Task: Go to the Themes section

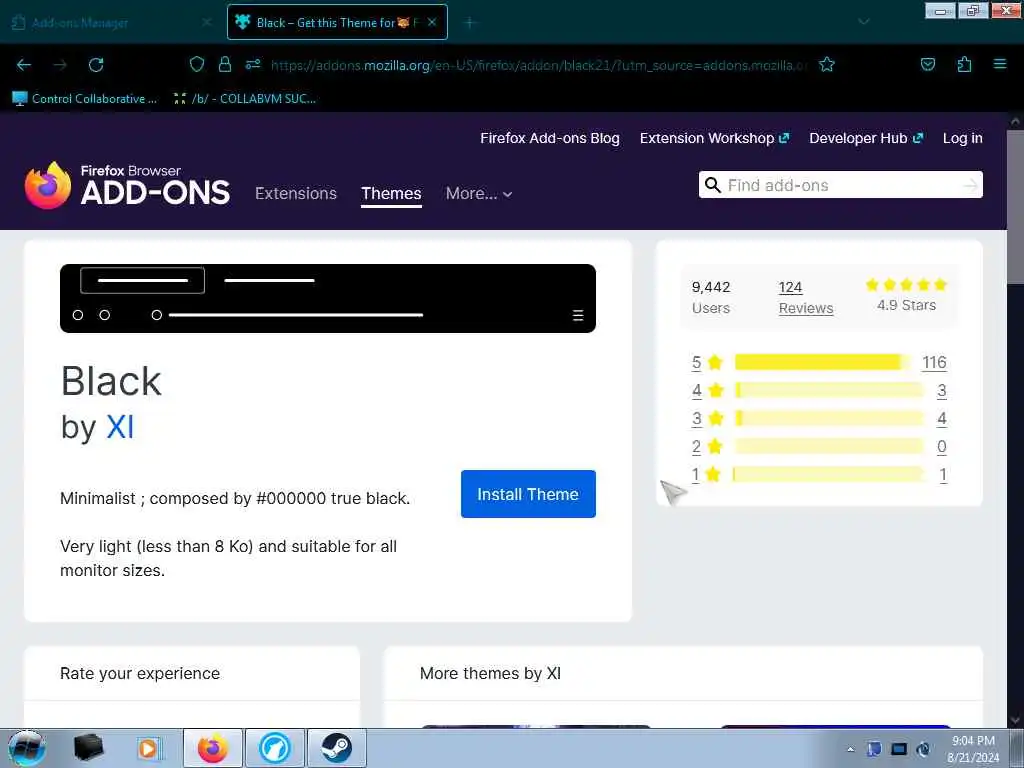Action: 391,193
